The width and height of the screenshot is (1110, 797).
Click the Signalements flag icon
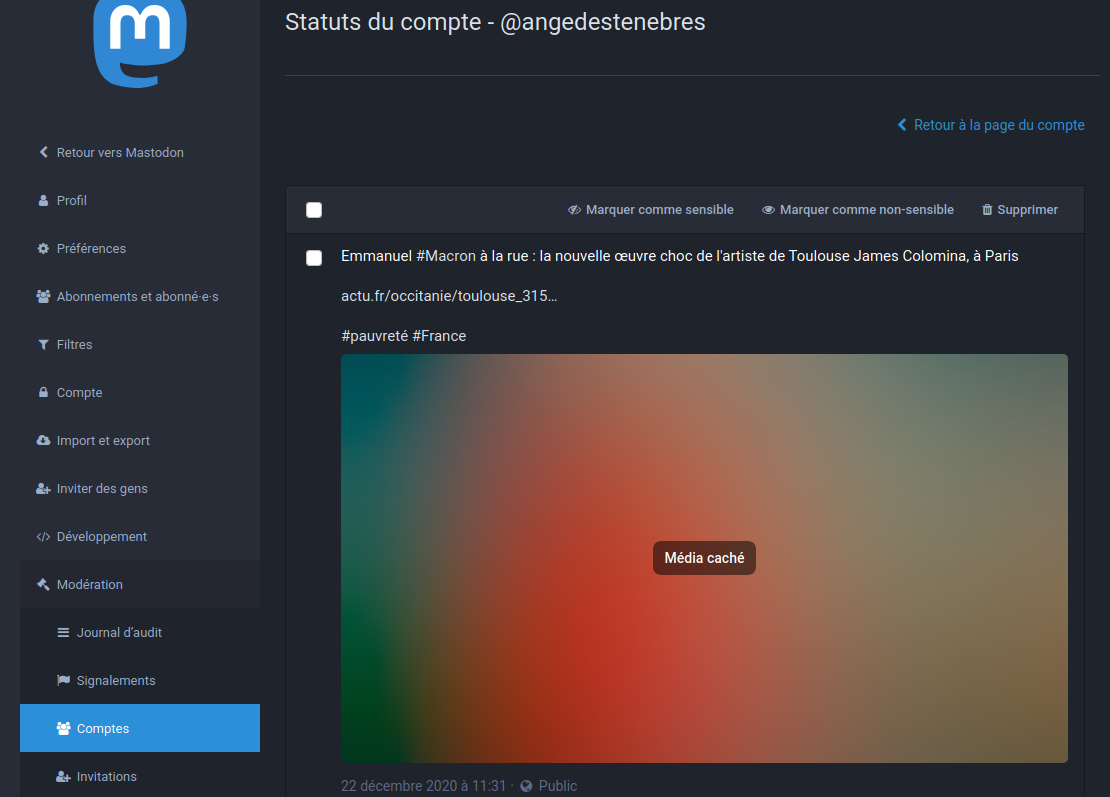63,681
